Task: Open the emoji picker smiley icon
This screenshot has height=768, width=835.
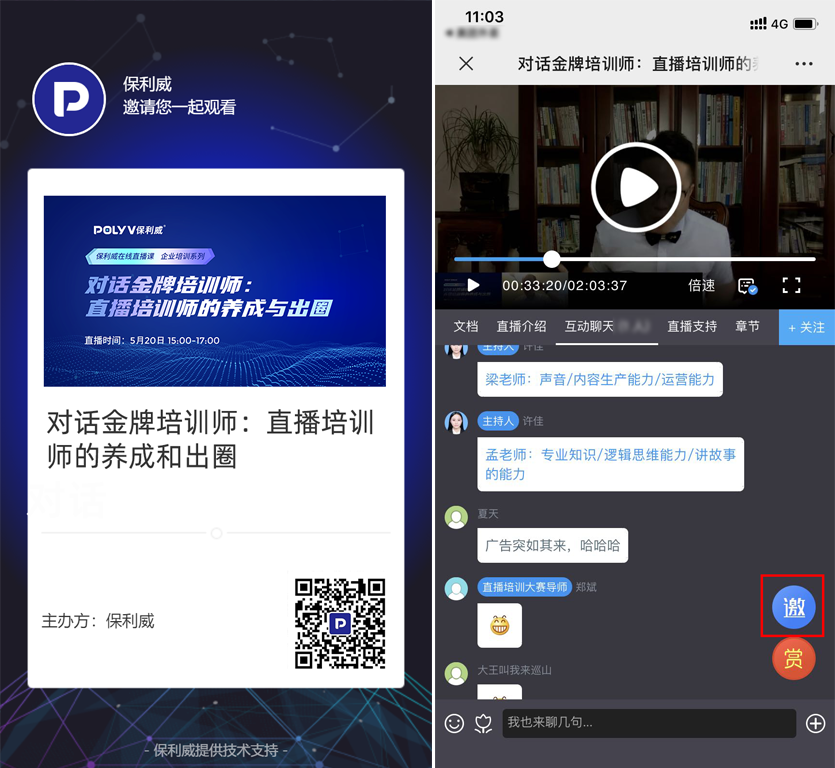Action: click(x=454, y=723)
